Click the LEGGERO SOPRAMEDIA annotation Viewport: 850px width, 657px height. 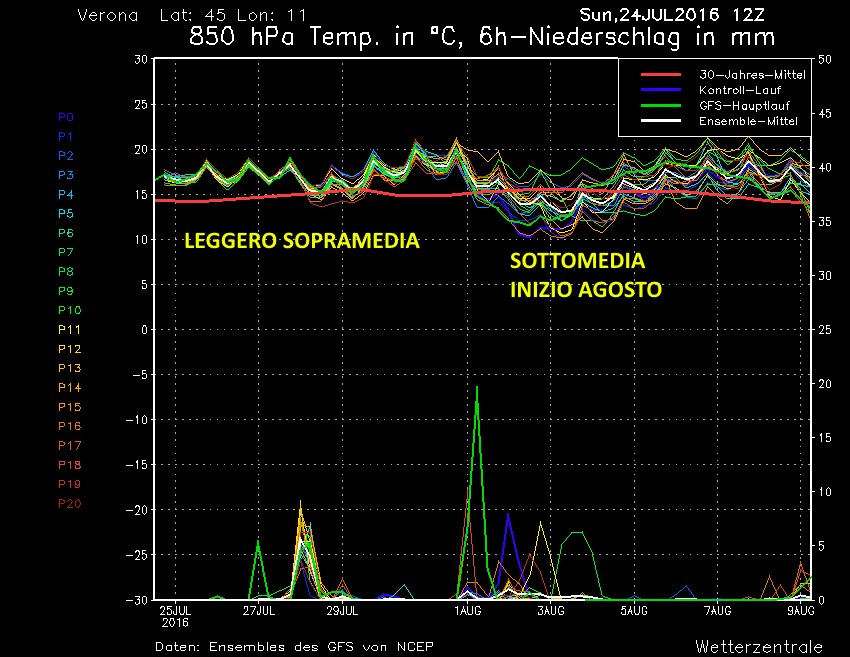[302, 241]
